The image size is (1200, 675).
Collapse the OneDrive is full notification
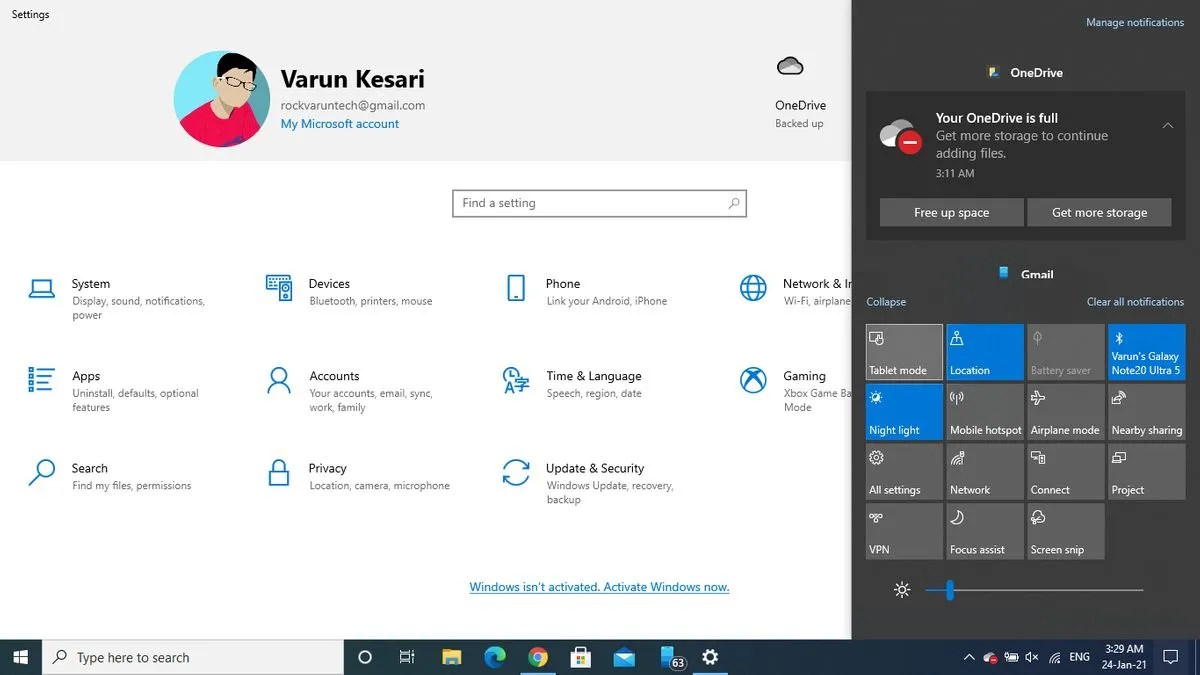click(x=1168, y=126)
